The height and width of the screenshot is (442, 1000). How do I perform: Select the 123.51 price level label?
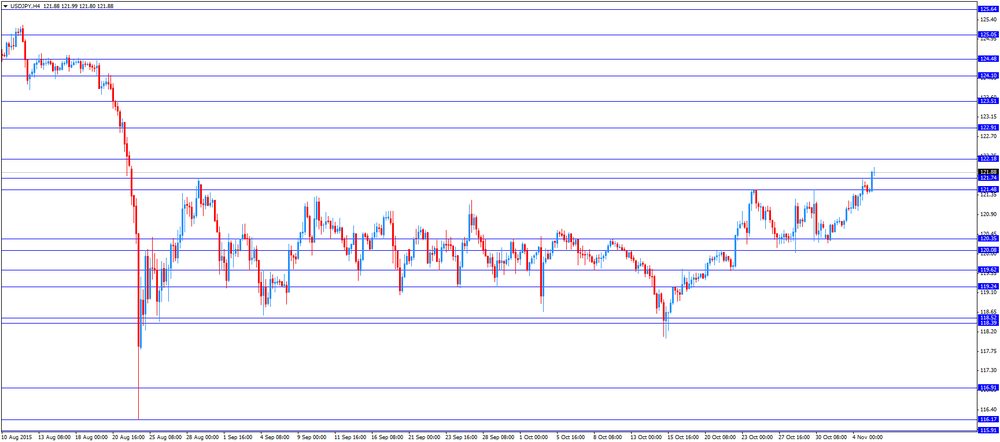pos(988,101)
